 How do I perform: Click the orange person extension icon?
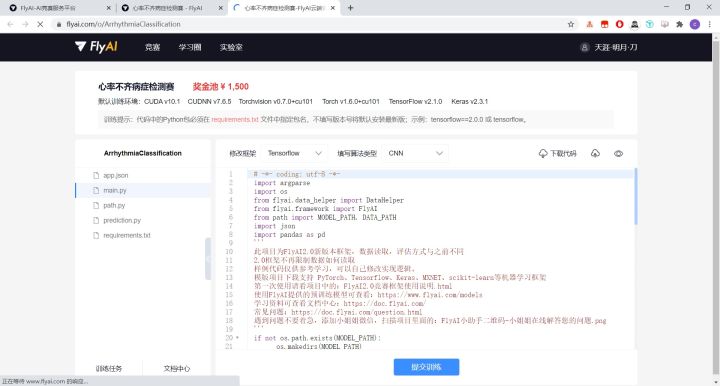click(590, 24)
